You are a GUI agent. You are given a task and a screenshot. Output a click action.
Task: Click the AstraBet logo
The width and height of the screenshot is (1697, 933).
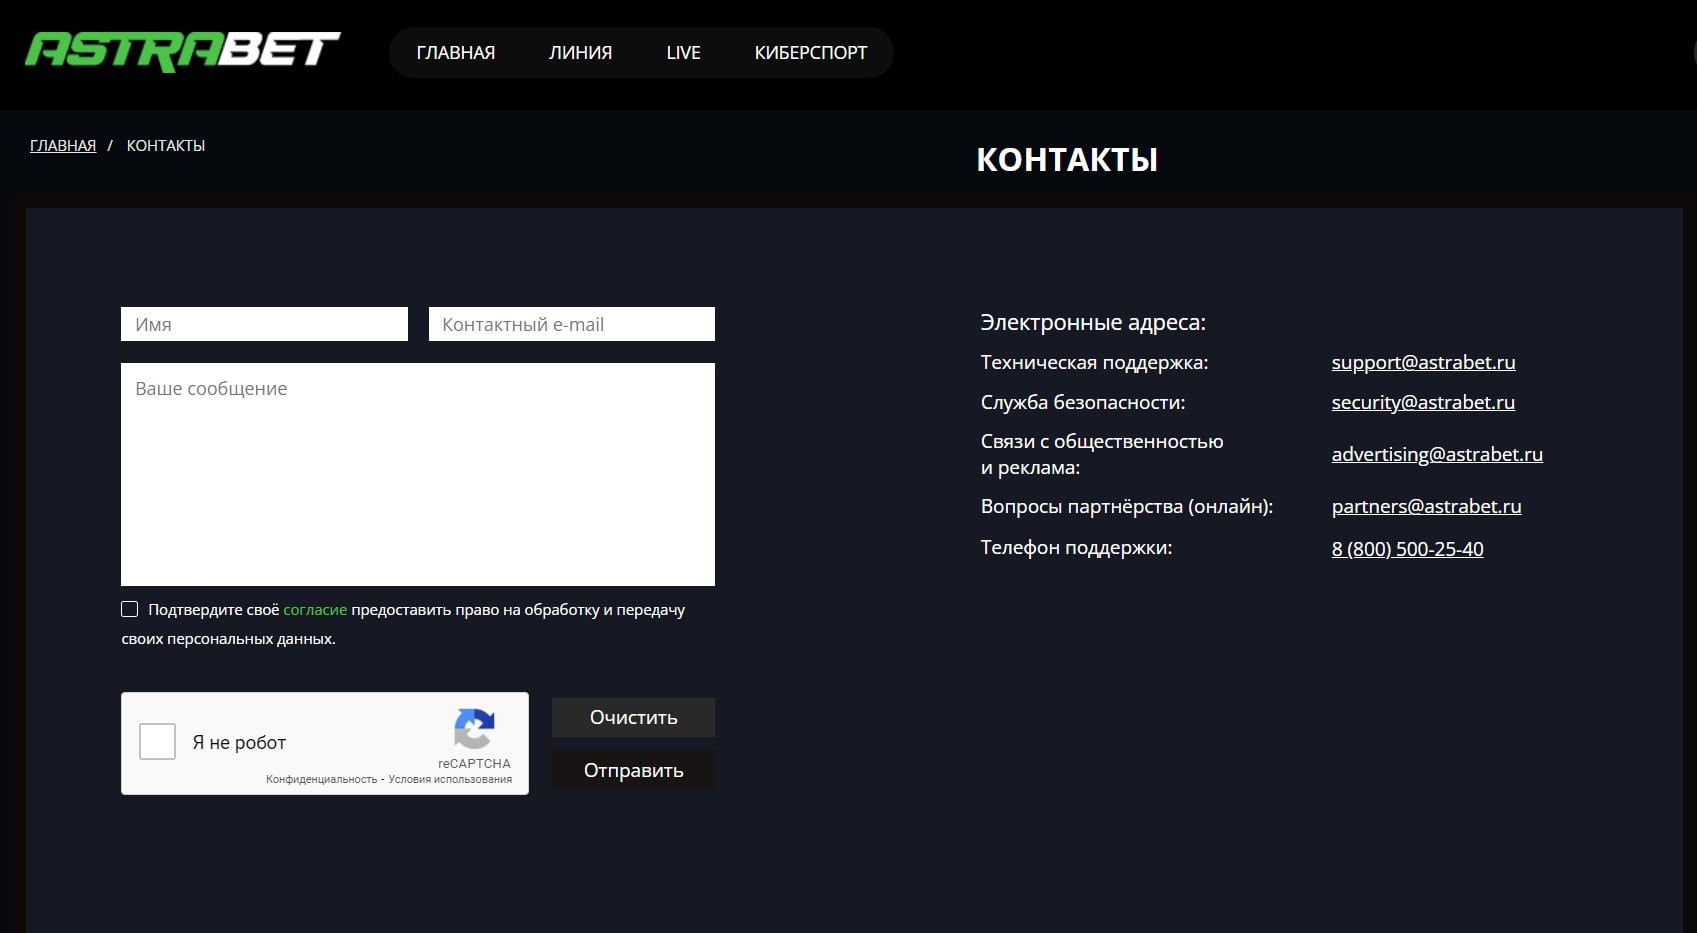[x=182, y=51]
